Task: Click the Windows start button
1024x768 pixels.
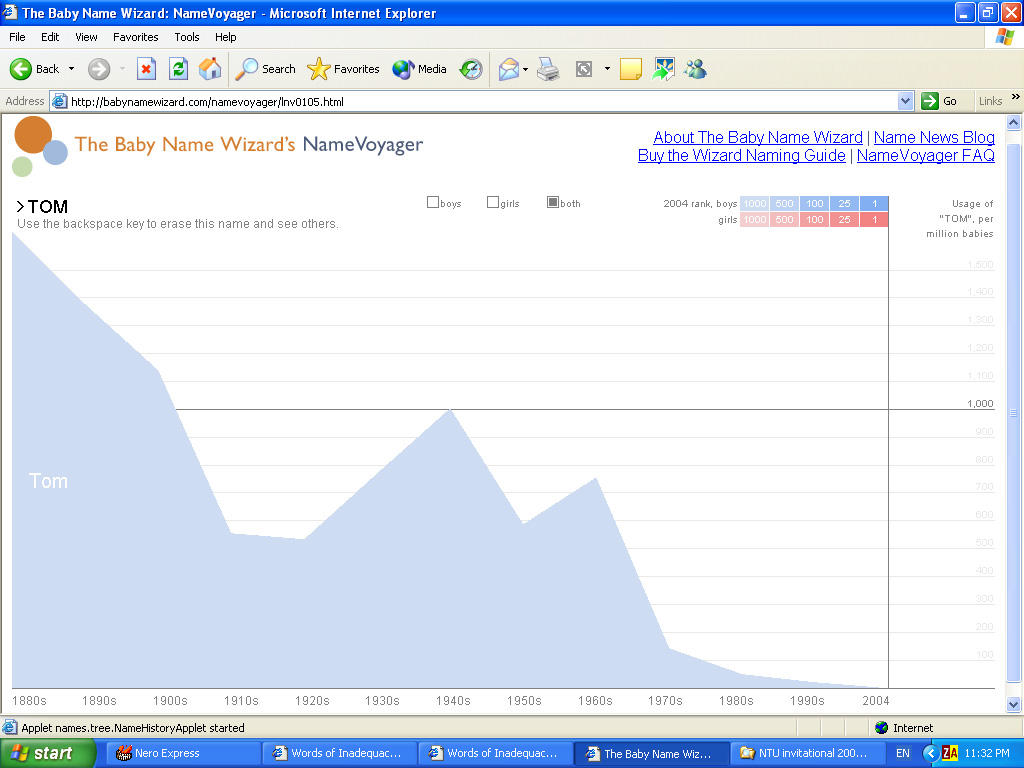Action: [47, 753]
